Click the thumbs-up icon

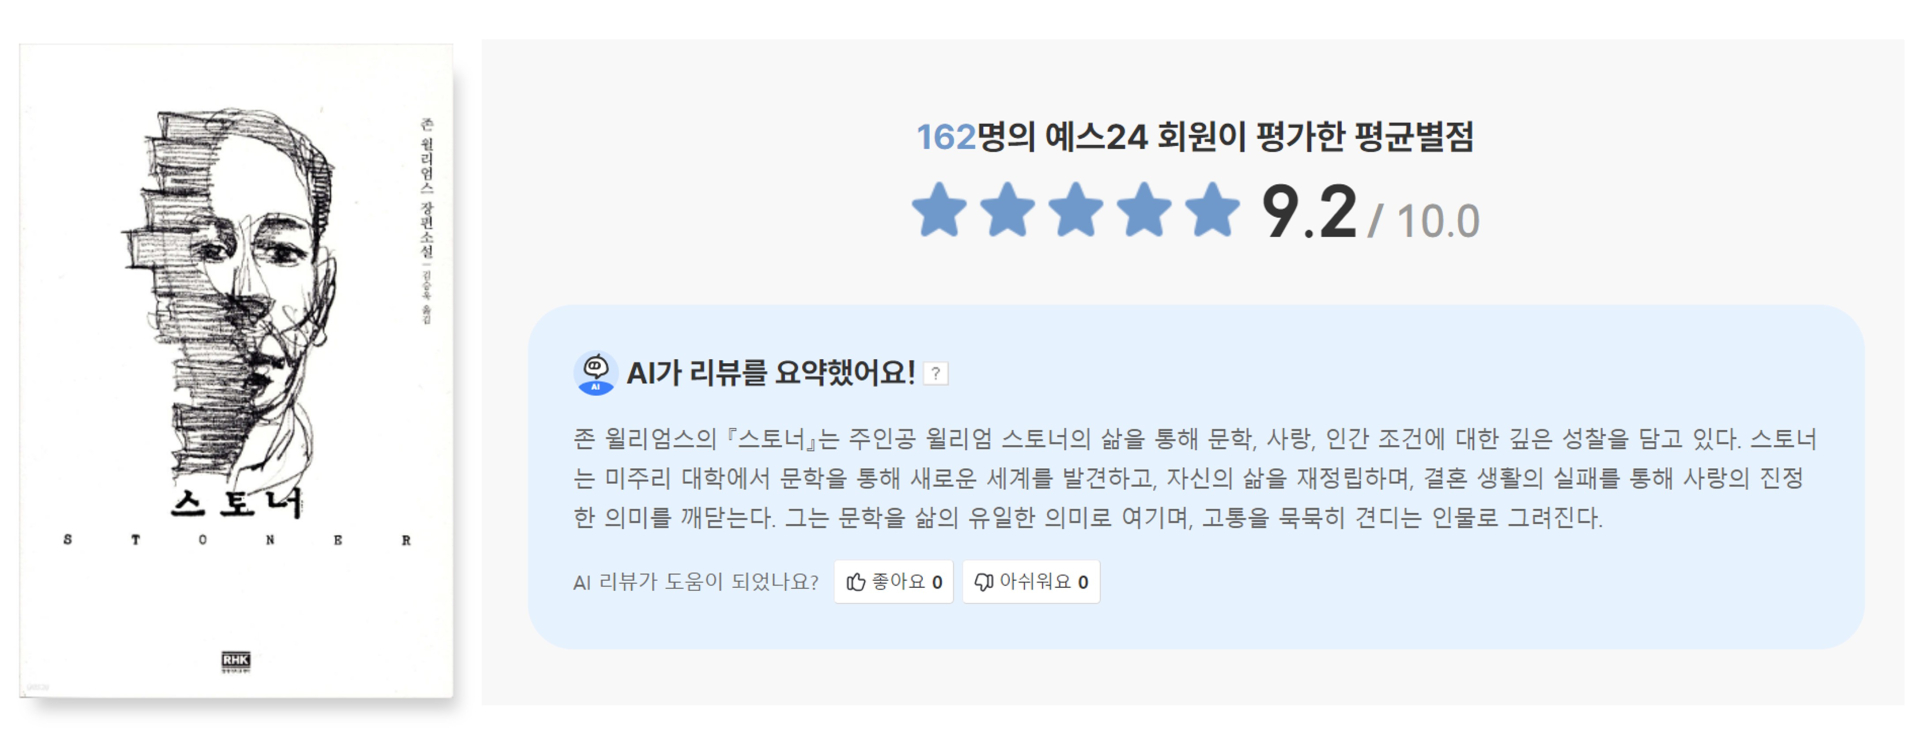pyautogui.click(x=856, y=582)
